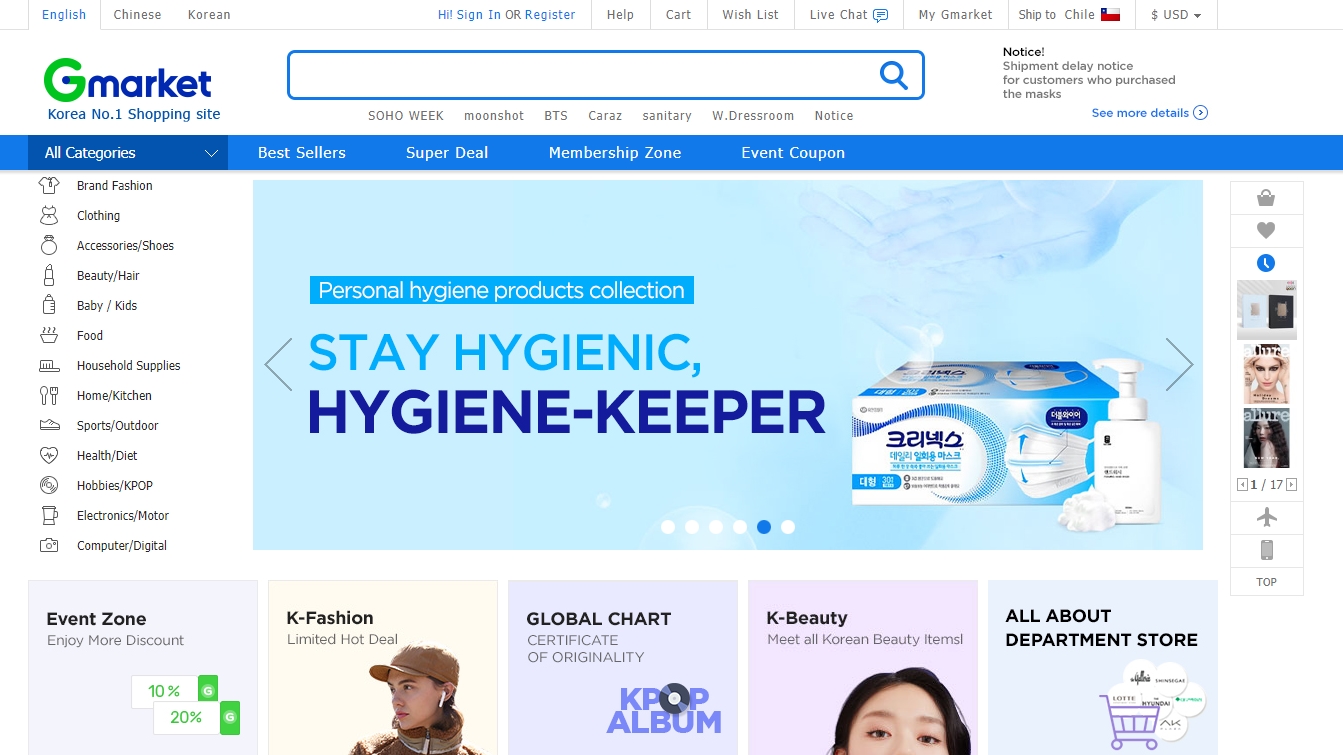
Task: Switch to the Best Sellers tab
Action: click(301, 152)
